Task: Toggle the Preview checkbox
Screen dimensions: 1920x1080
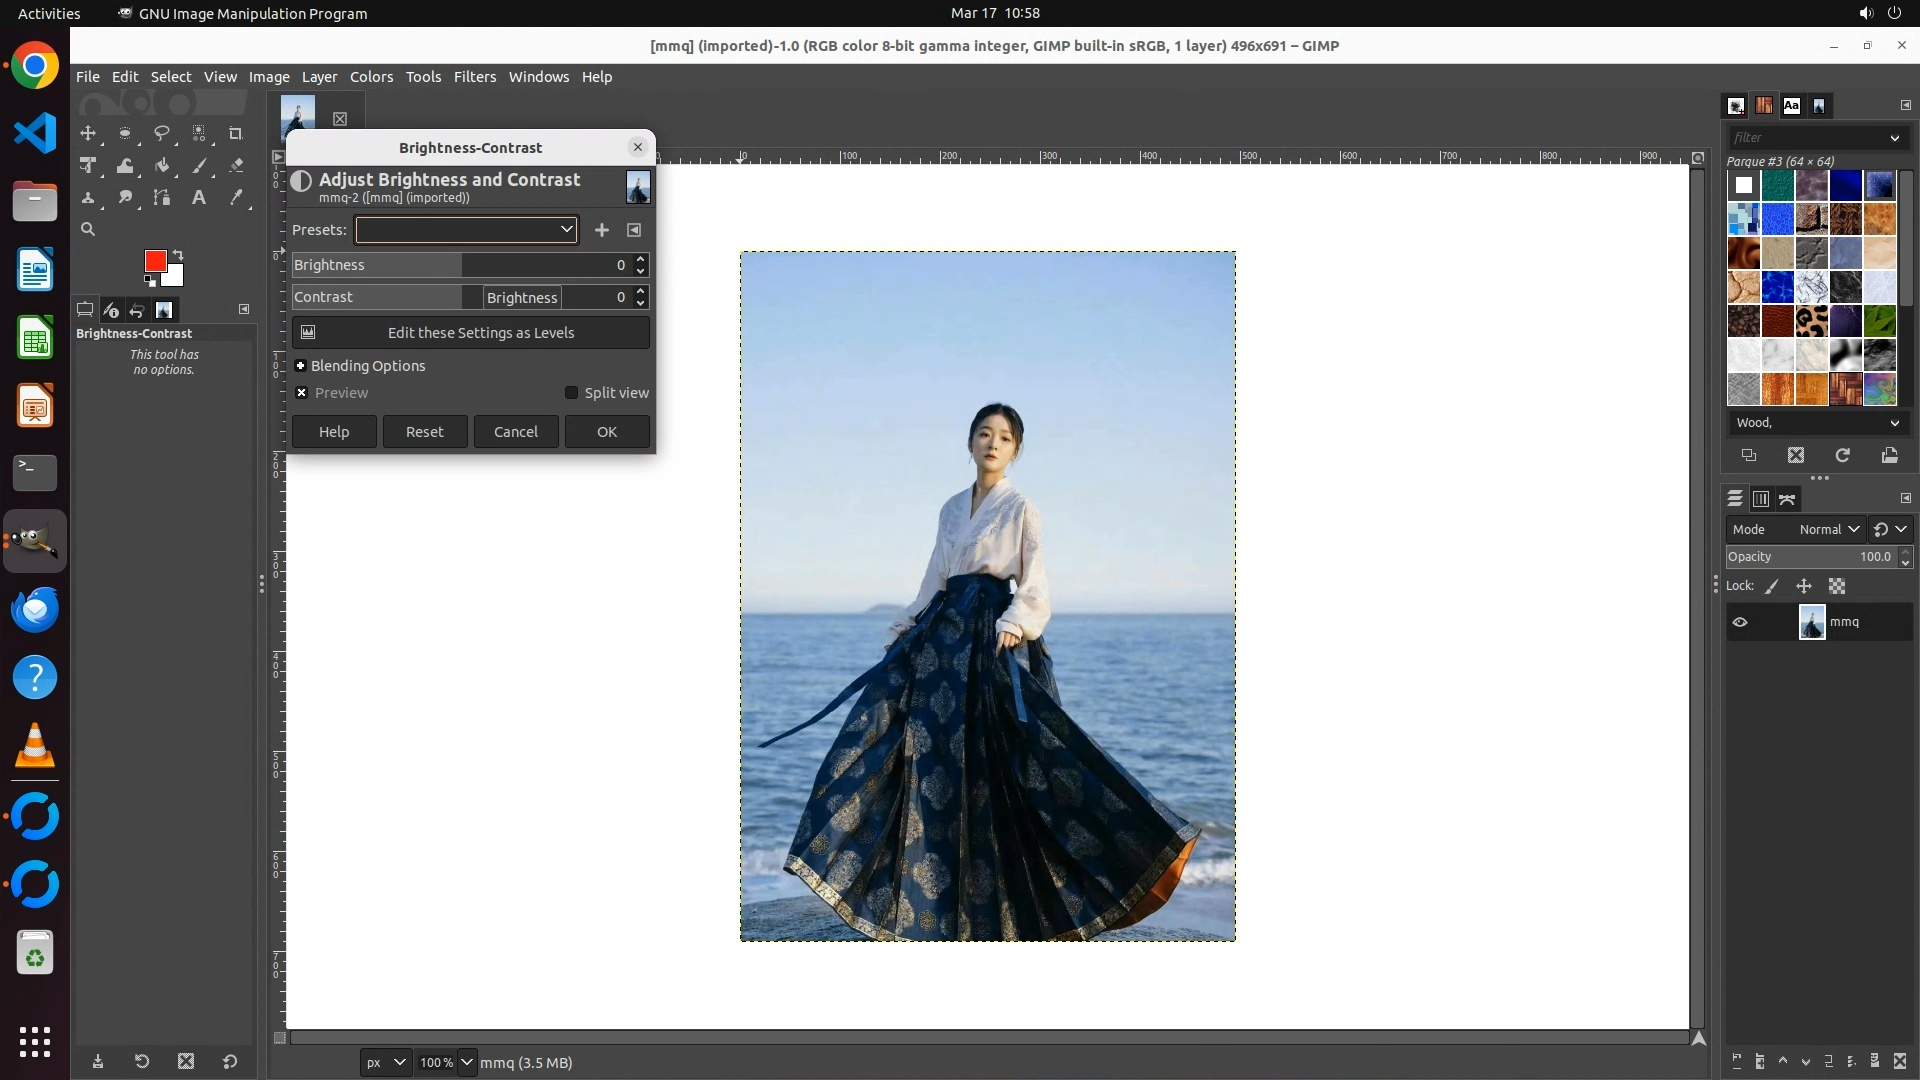Action: 302,393
